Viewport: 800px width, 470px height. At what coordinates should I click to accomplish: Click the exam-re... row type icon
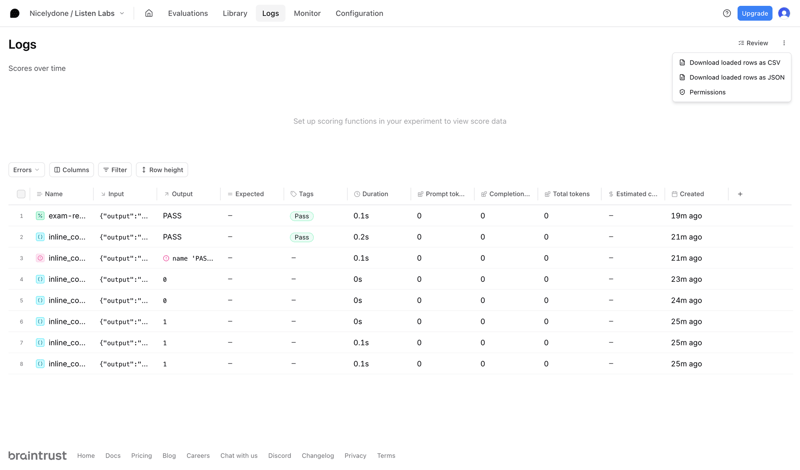click(x=40, y=216)
